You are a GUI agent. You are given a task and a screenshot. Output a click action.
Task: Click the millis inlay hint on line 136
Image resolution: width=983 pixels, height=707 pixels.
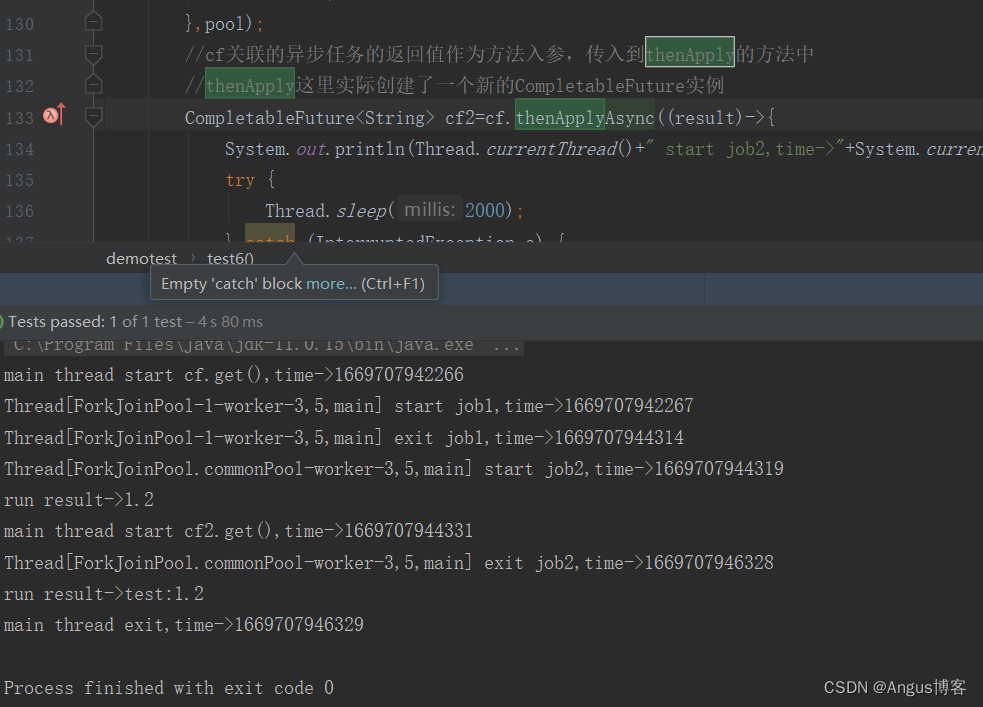click(429, 210)
